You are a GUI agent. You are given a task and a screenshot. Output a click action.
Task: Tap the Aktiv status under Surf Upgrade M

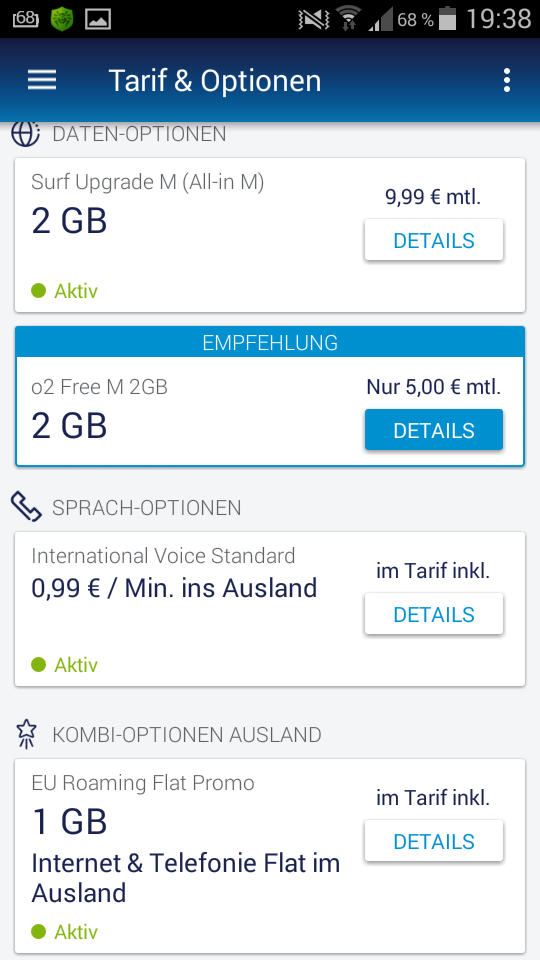pyautogui.click(x=65, y=290)
